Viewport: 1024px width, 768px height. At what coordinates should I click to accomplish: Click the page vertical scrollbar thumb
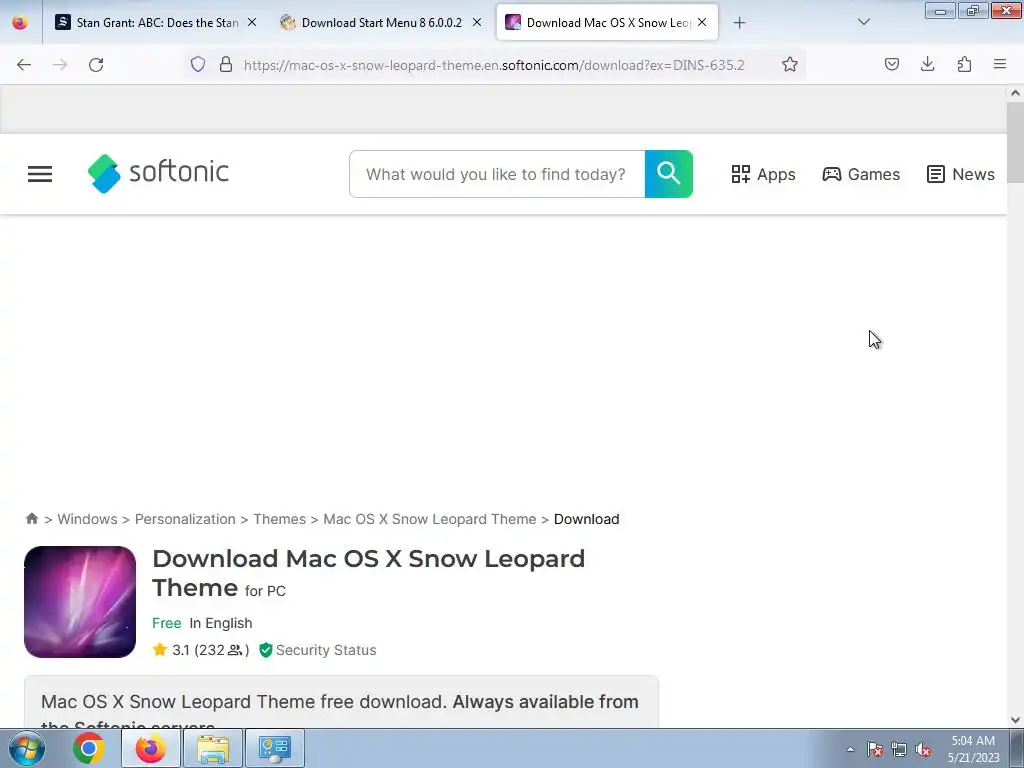coord(1015,142)
